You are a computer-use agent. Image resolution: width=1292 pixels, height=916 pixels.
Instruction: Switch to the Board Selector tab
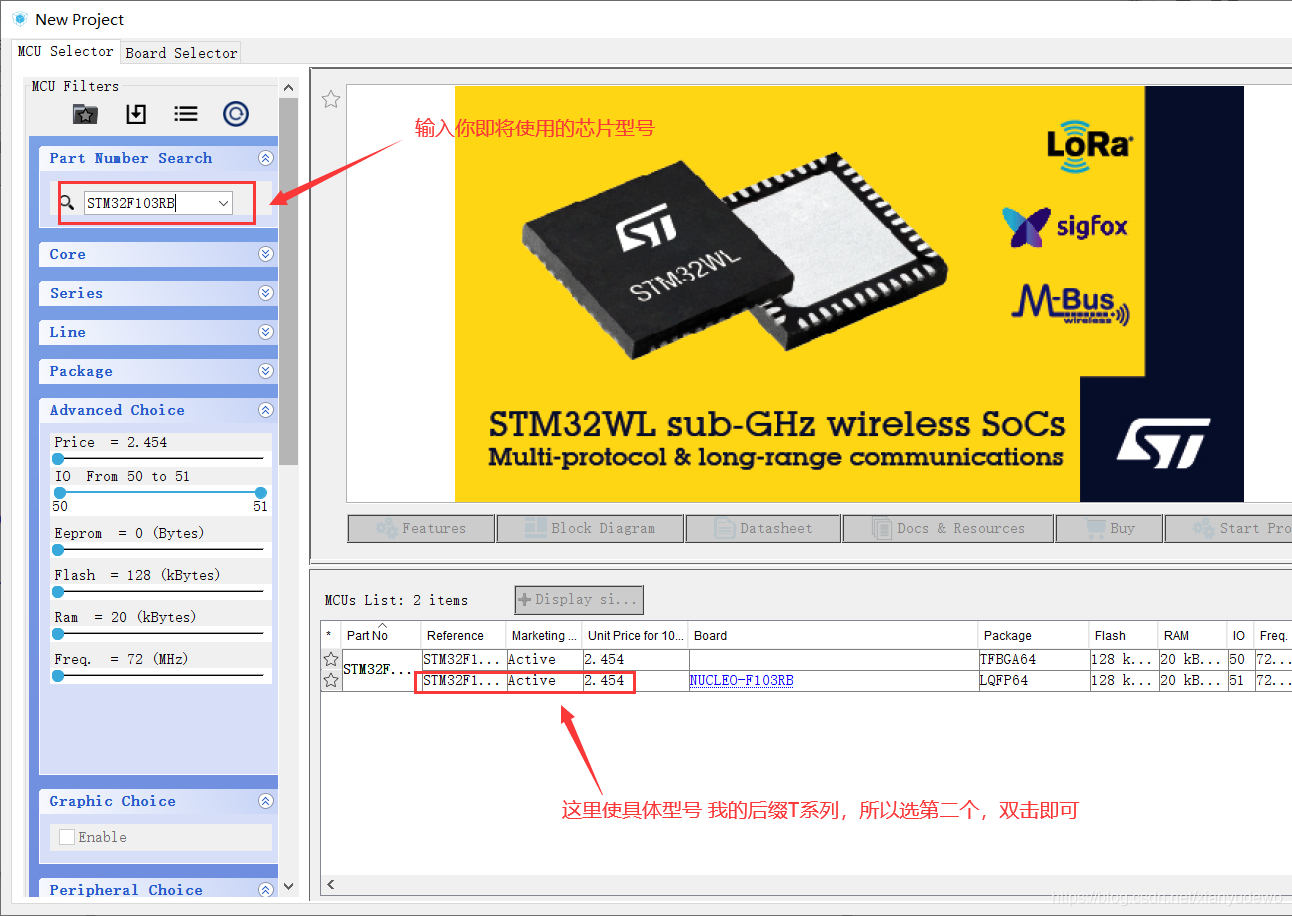tap(180, 51)
